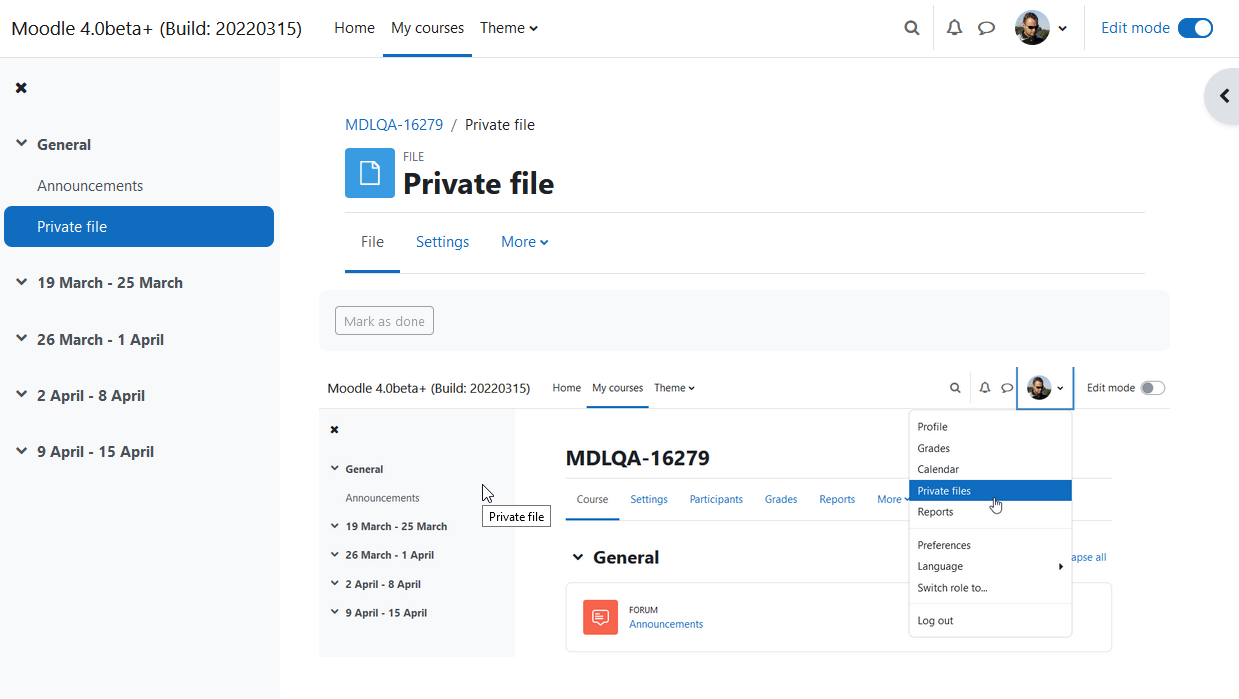
Task: Open the block drawer arrow tab
Action: tap(1223, 96)
